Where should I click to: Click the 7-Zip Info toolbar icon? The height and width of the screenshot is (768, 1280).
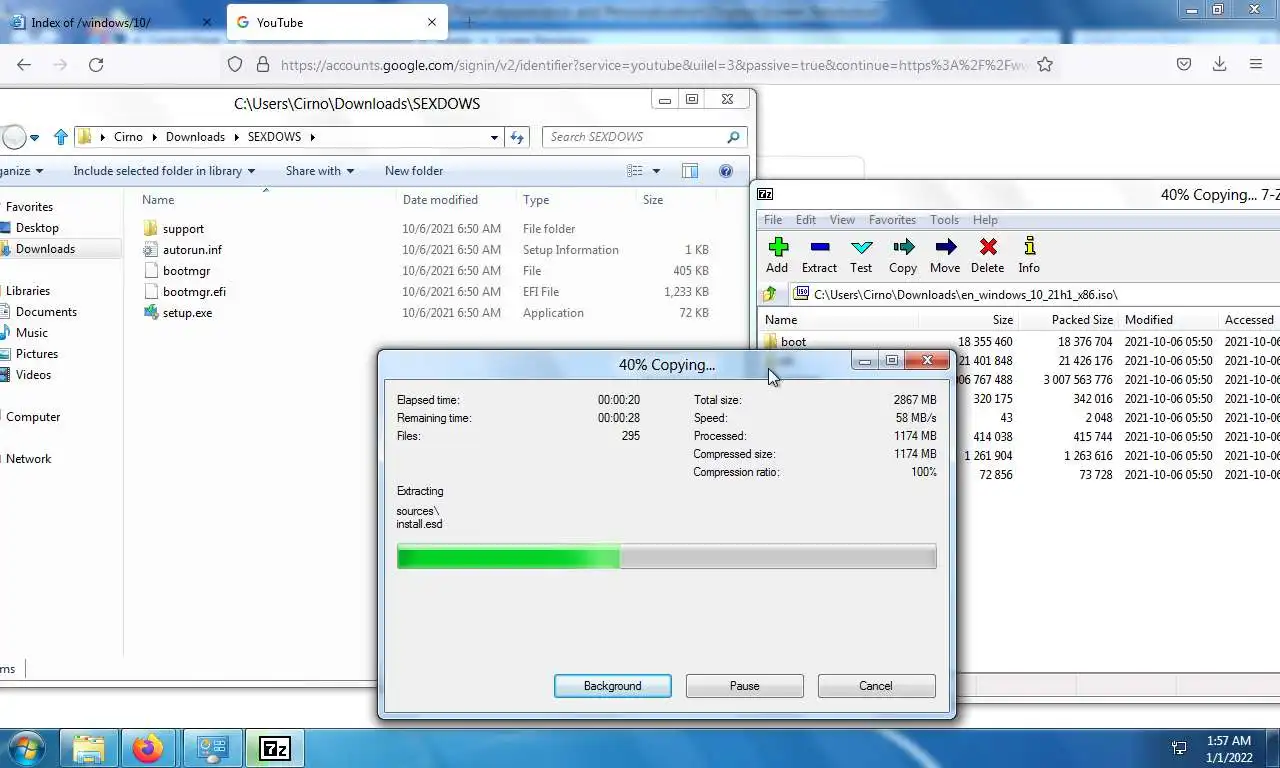click(1029, 247)
